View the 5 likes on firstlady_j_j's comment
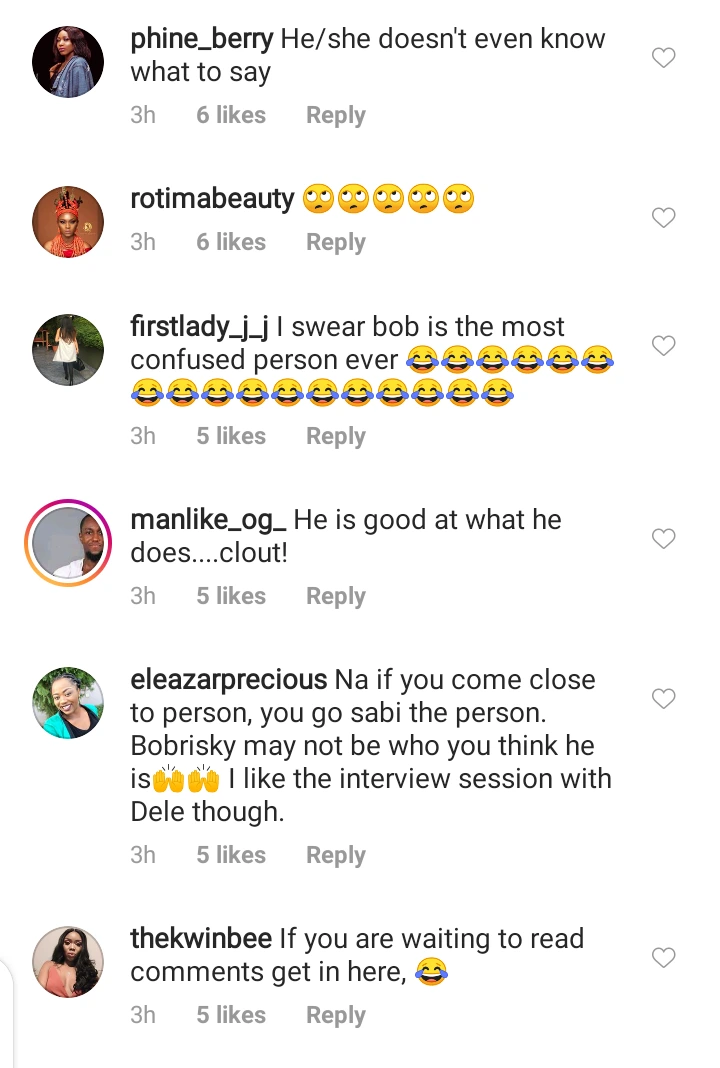The height and width of the screenshot is (1068, 720). tap(231, 436)
